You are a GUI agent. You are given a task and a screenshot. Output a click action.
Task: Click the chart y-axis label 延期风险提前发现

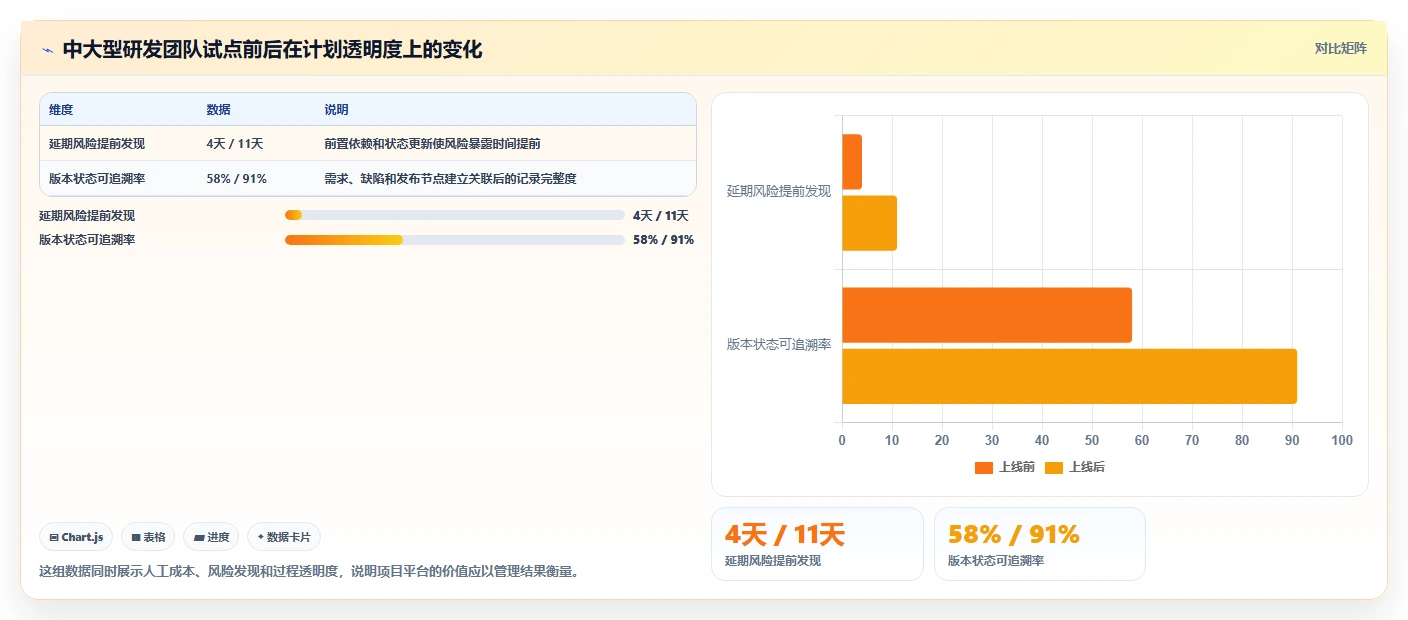778,192
